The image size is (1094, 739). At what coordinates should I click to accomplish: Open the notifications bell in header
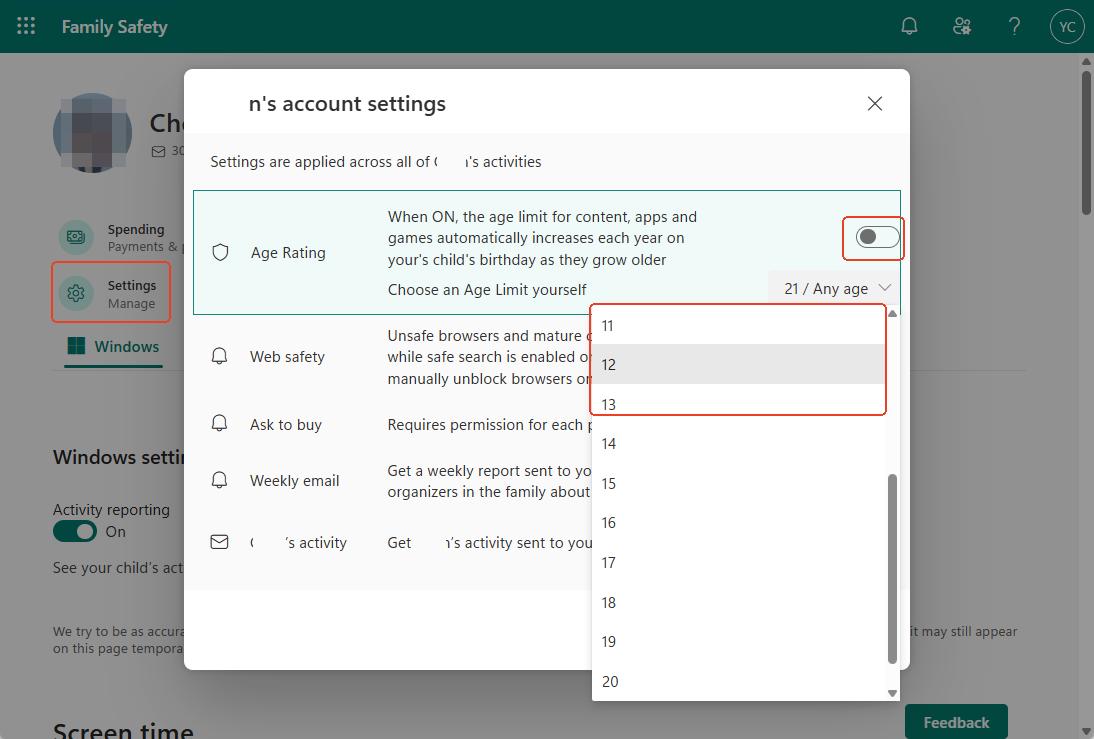tap(909, 27)
